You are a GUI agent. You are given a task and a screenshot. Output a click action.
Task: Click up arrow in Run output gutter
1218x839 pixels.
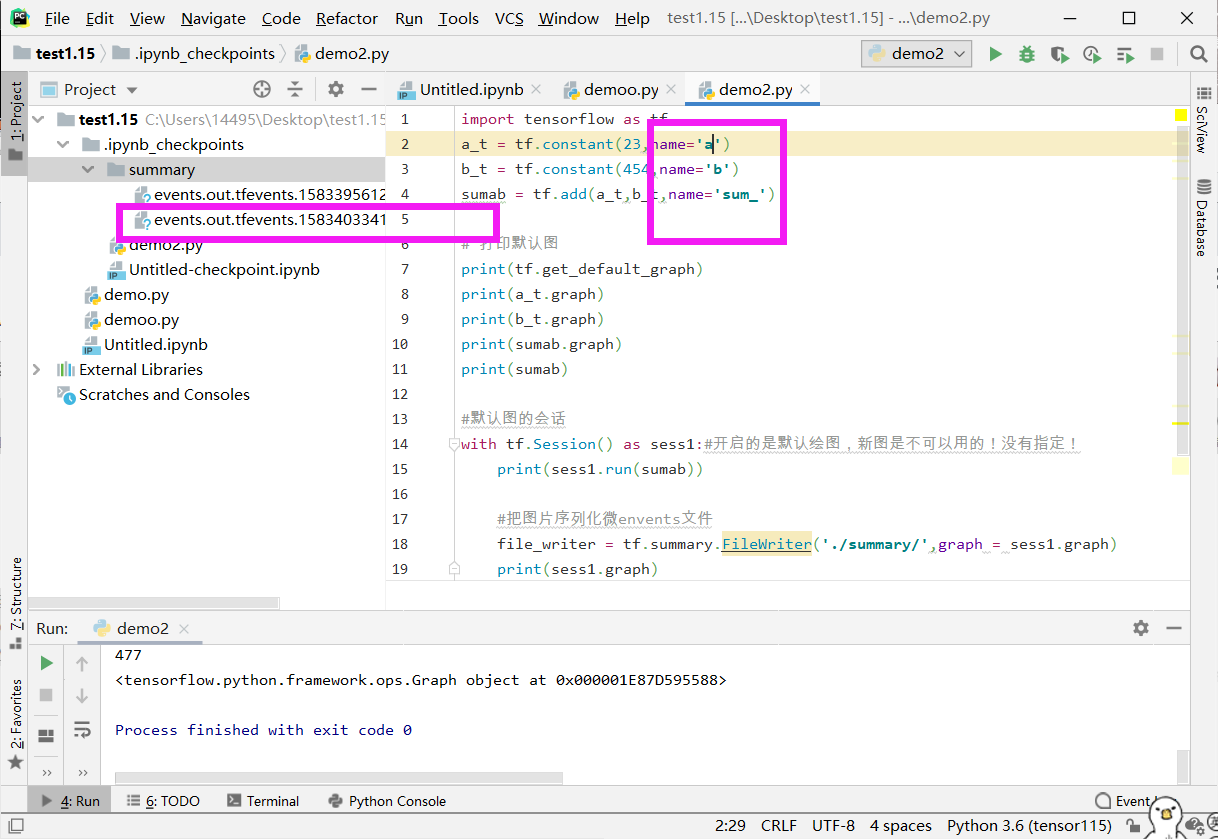click(82, 663)
